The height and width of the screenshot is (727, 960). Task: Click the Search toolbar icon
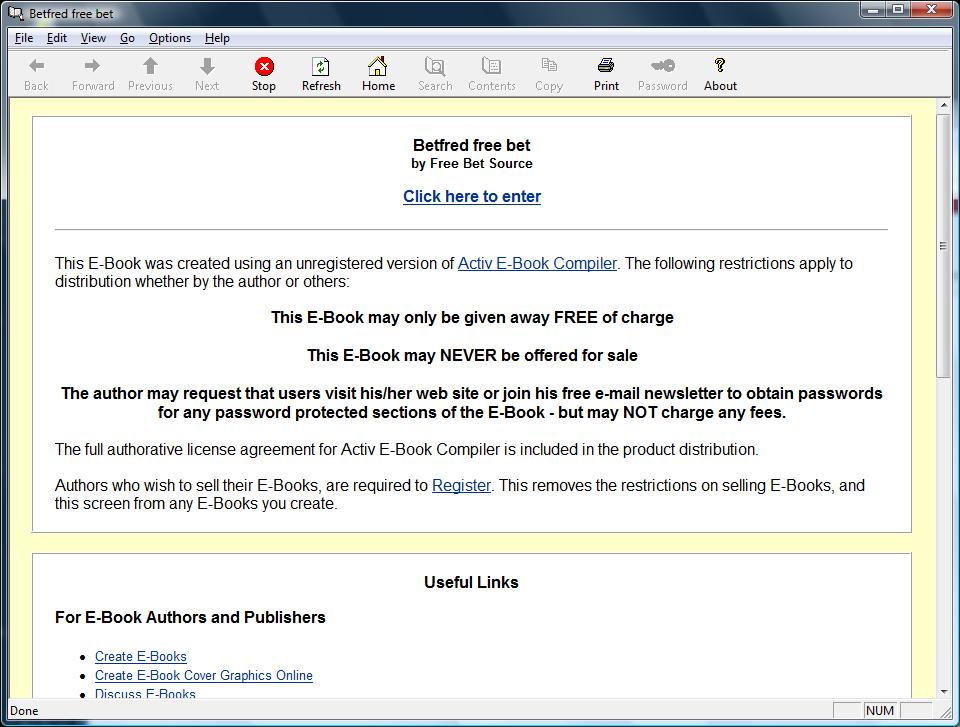435,66
